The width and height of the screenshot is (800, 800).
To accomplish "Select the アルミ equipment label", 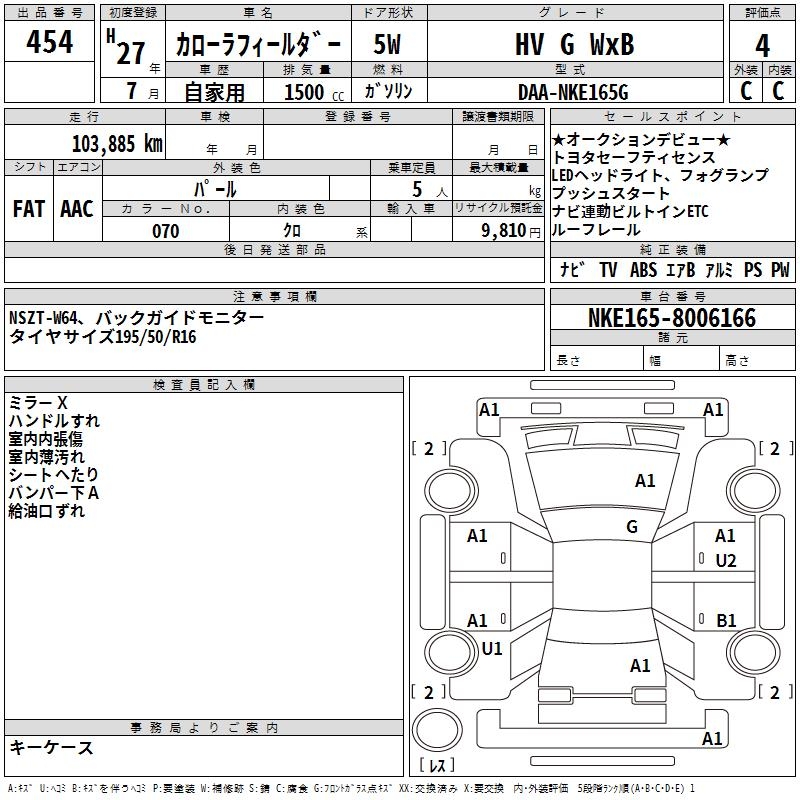I will point(719,269).
